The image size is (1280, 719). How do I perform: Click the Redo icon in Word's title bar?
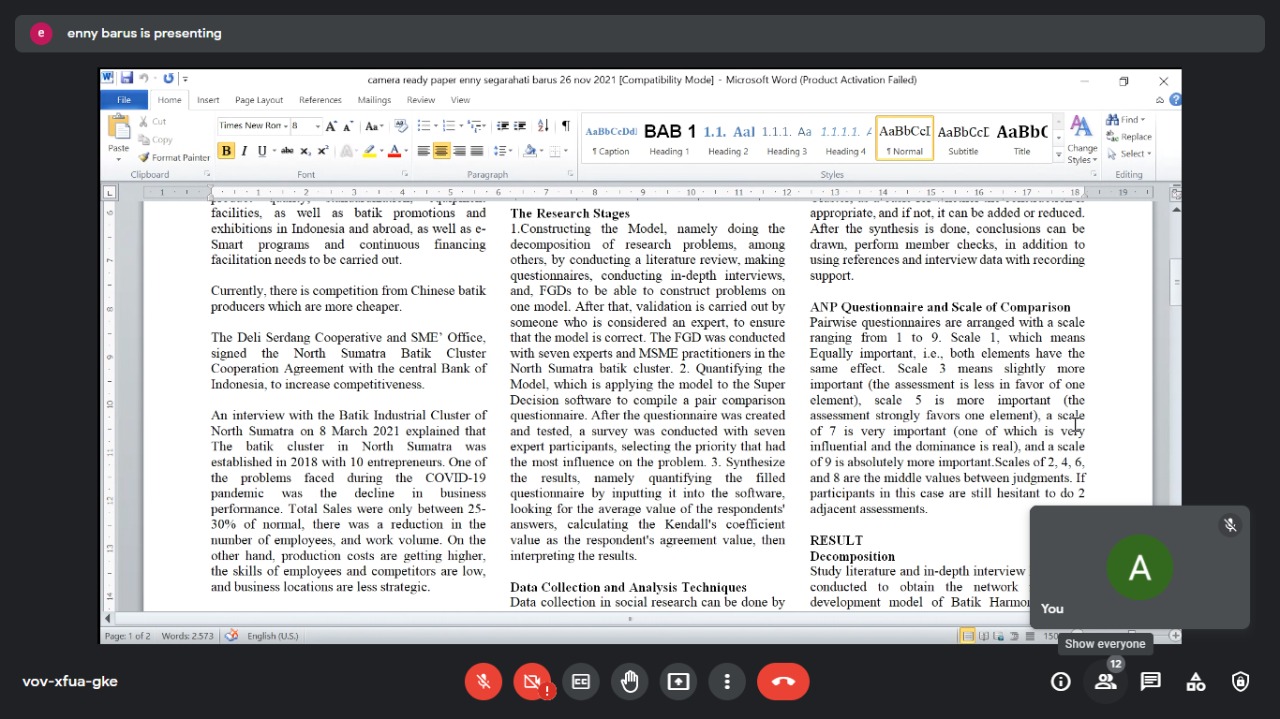pos(167,79)
